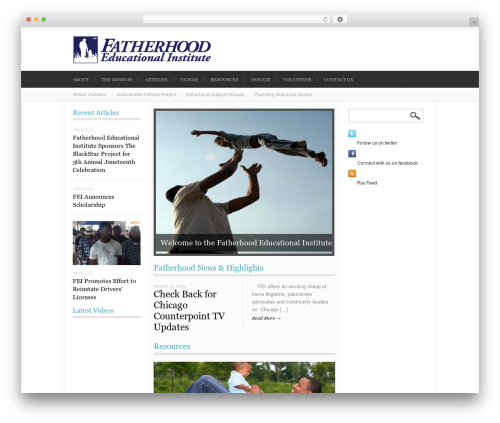This screenshot has width=500, height=423.
Task: Click the Rss Feed text link
Action: coord(367,183)
